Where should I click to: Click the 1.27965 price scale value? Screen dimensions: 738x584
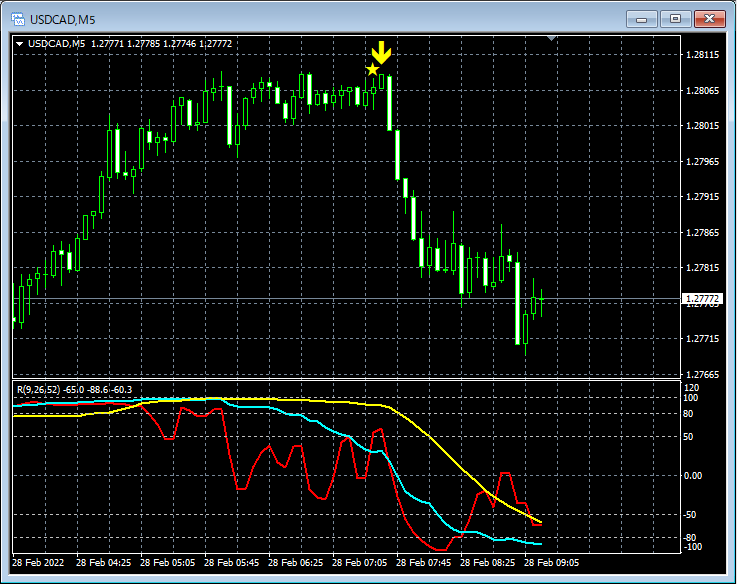coord(703,161)
